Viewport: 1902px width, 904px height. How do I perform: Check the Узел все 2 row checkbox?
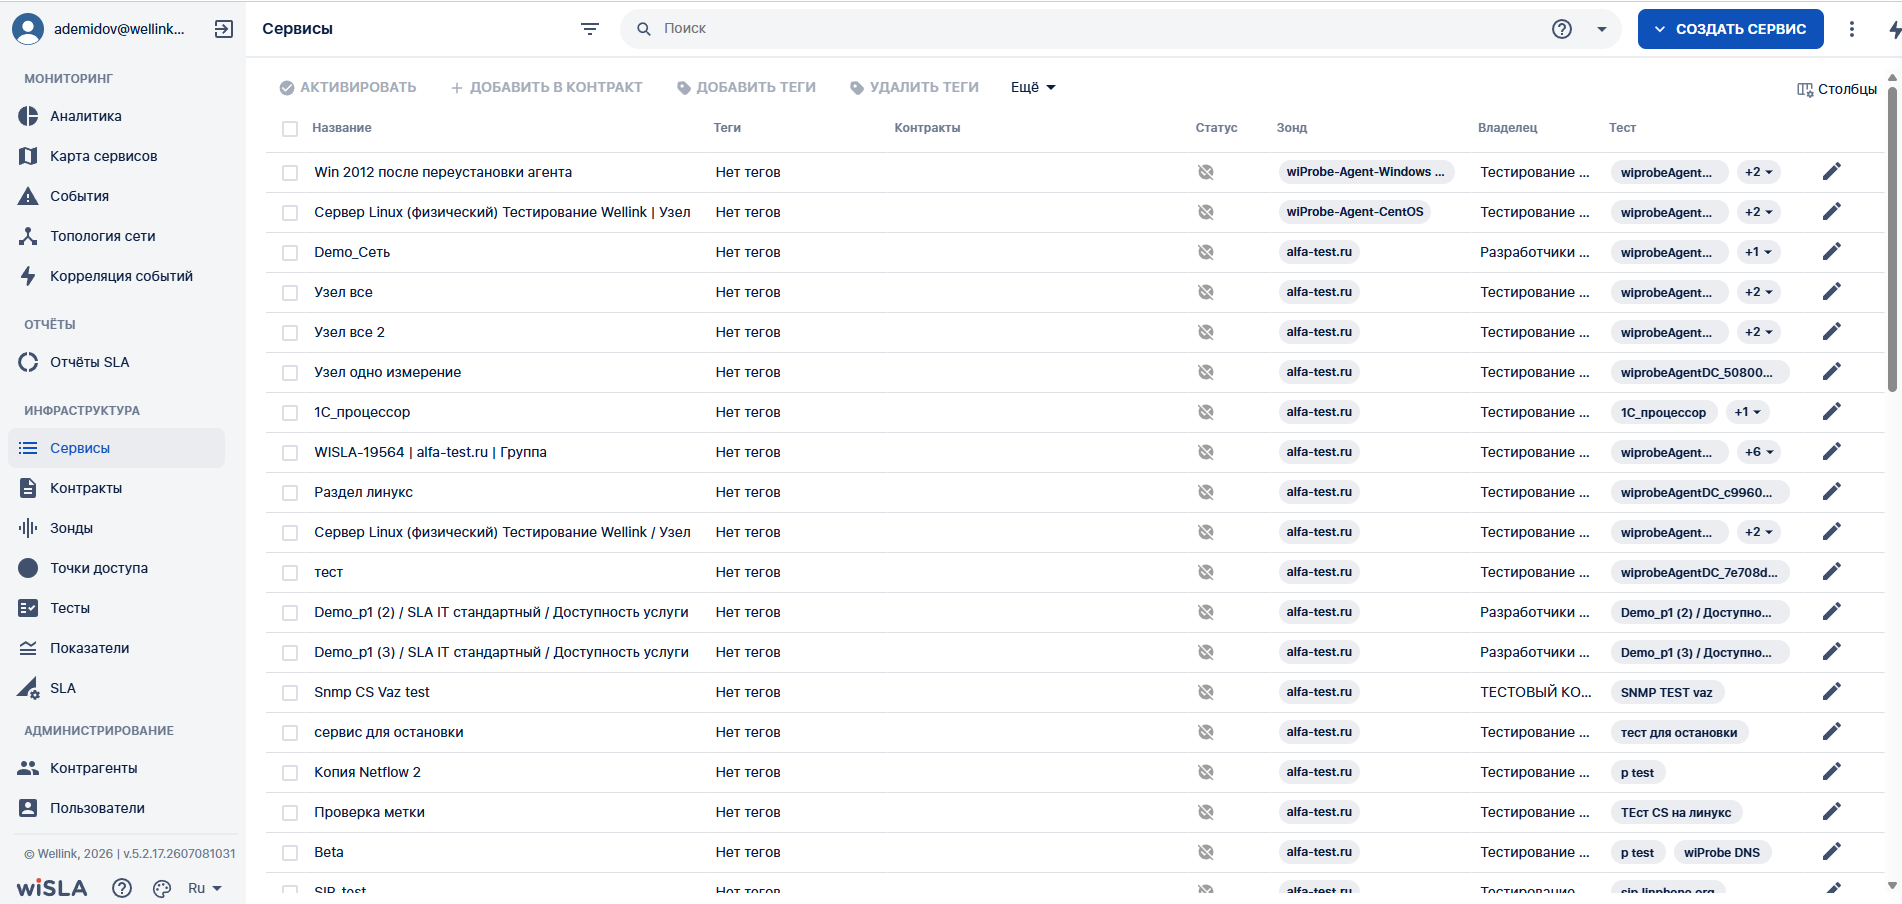[290, 333]
